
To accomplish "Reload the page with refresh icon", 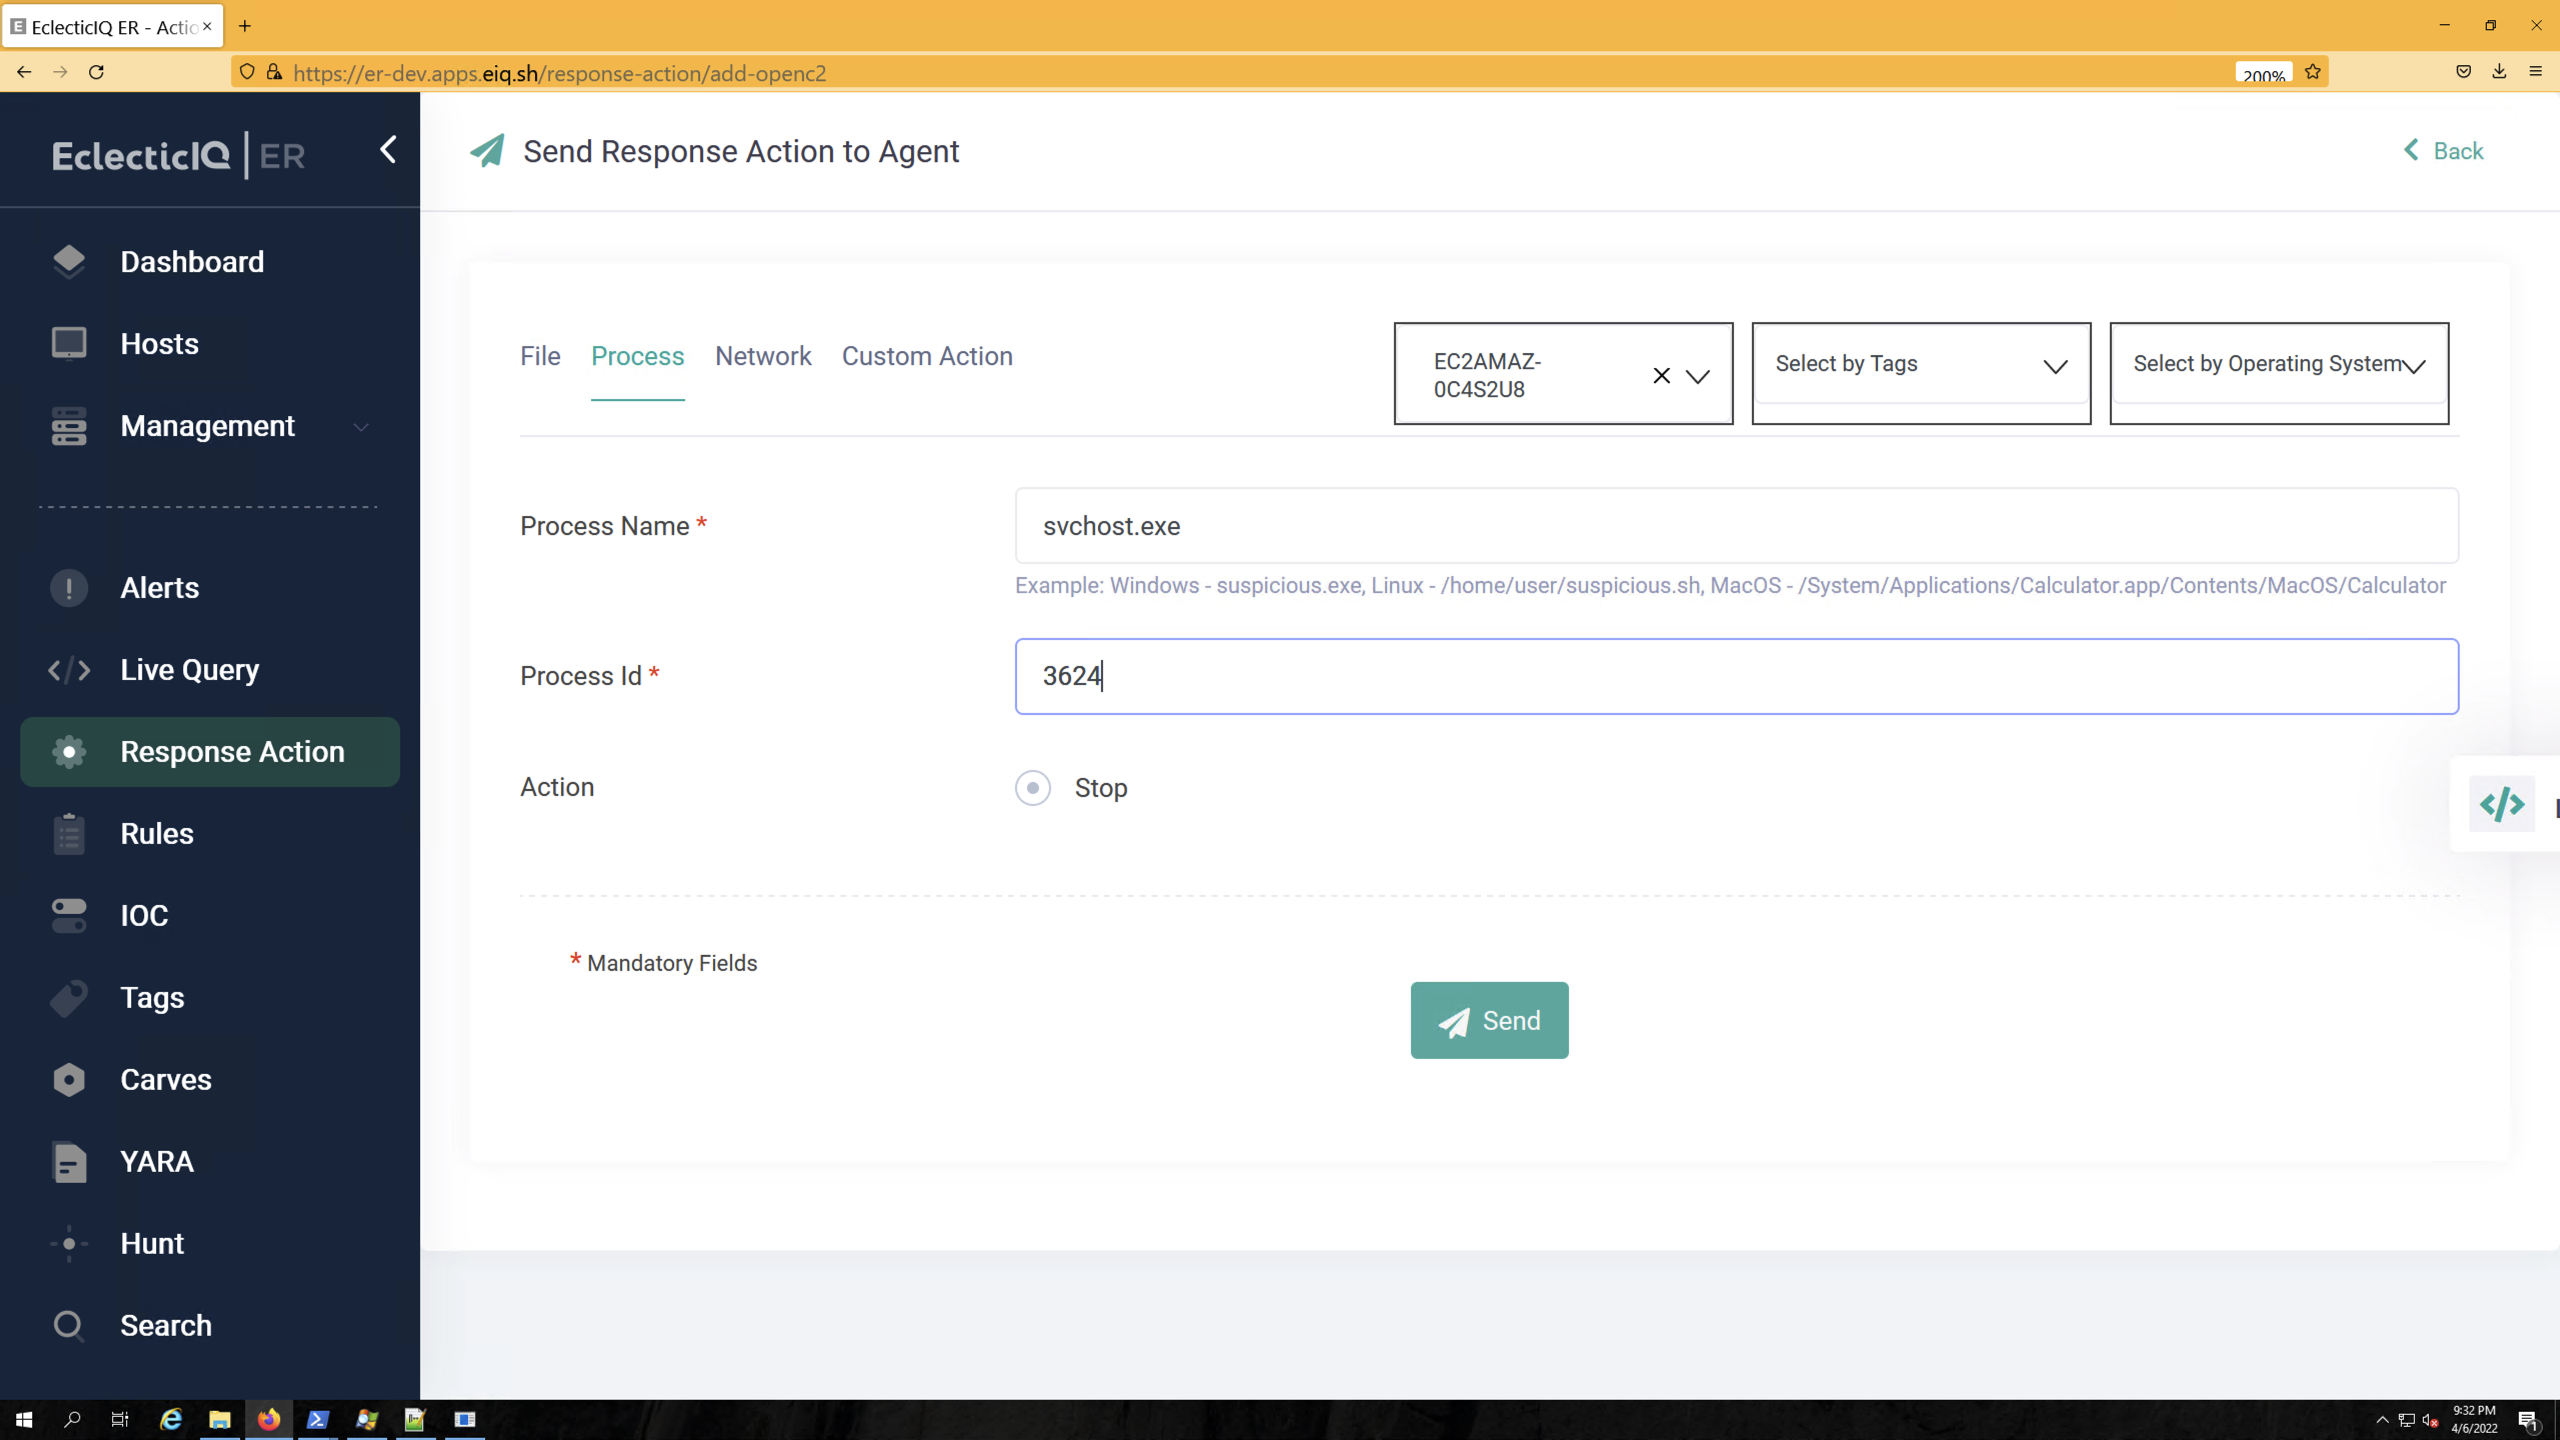I will (x=96, y=72).
